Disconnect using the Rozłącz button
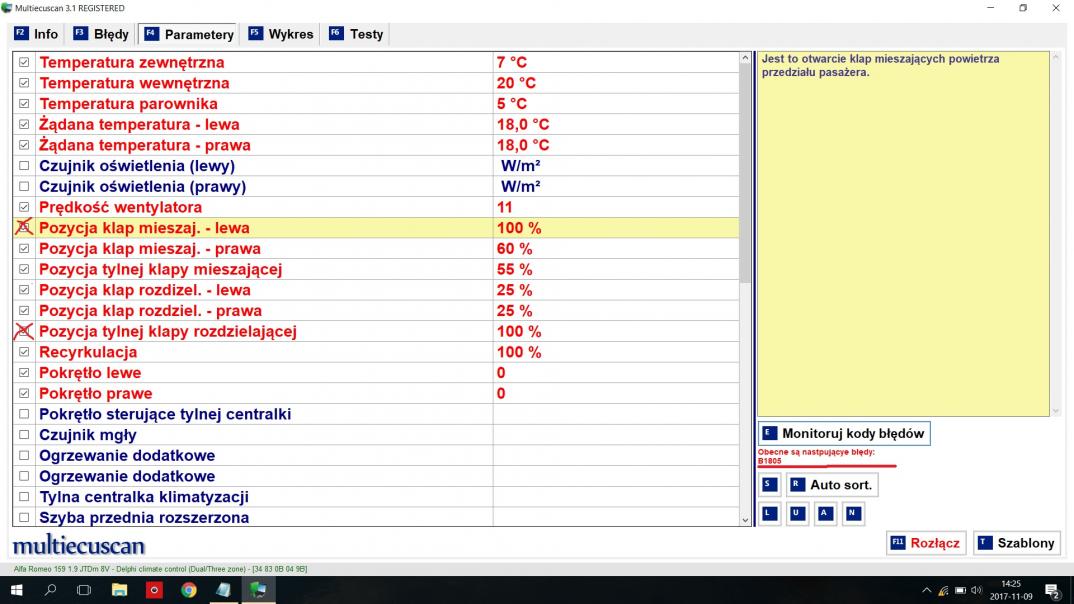This screenshot has width=1074, height=604. (925, 543)
